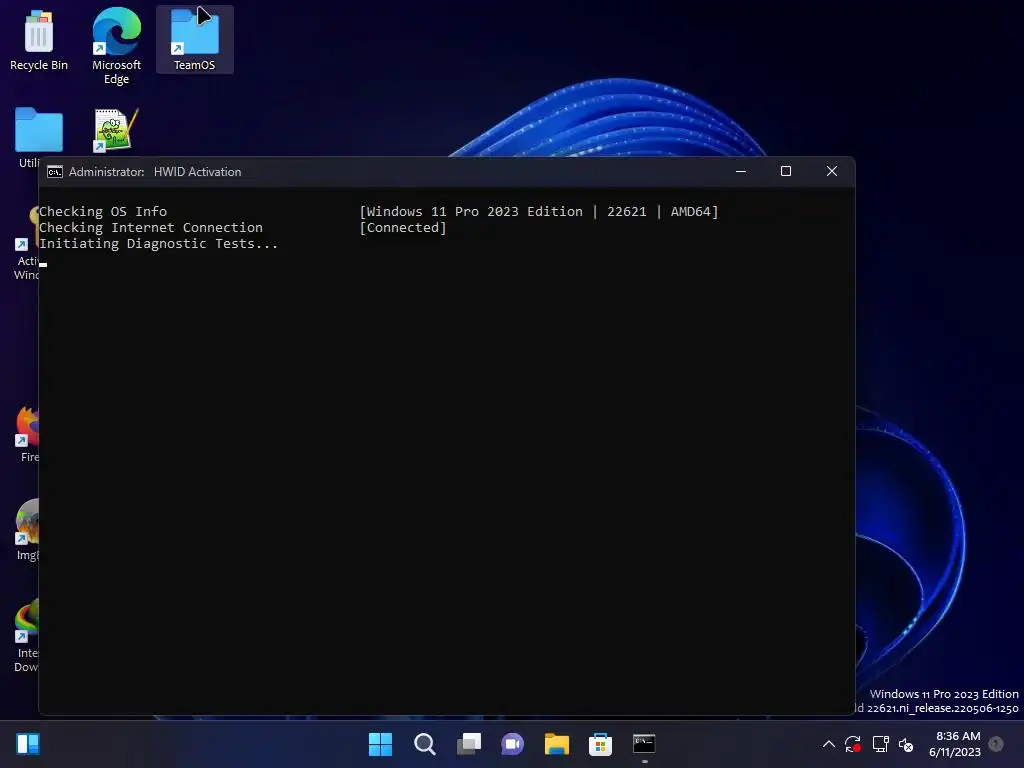
Task: Switch to Command Prompt taskbar icon
Action: pyautogui.click(x=644, y=744)
